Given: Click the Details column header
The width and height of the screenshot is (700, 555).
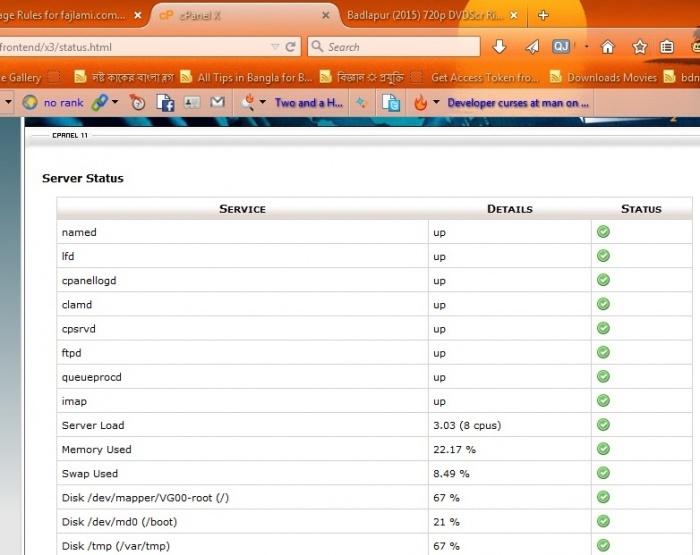Looking at the screenshot, I should (510, 209).
